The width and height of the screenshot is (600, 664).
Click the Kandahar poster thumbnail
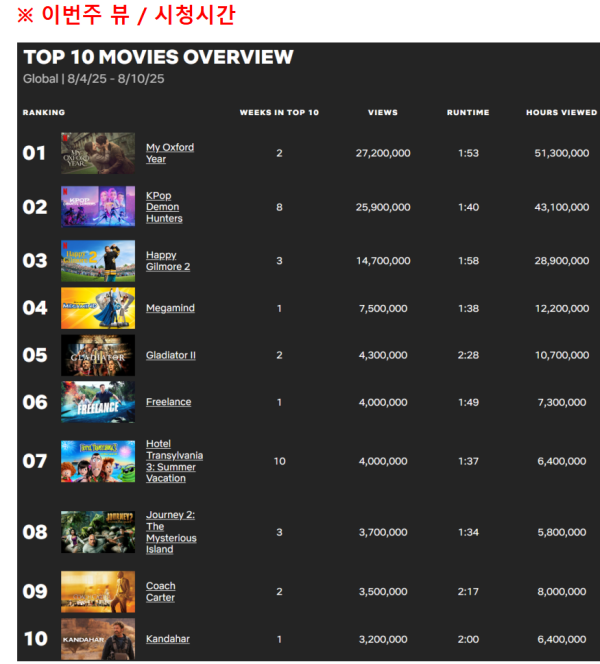pyautogui.click(x=98, y=639)
